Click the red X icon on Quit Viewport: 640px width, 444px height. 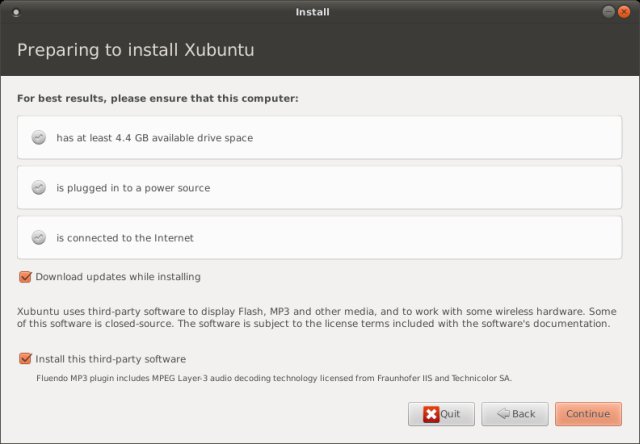pyautogui.click(x=431, y=414)
